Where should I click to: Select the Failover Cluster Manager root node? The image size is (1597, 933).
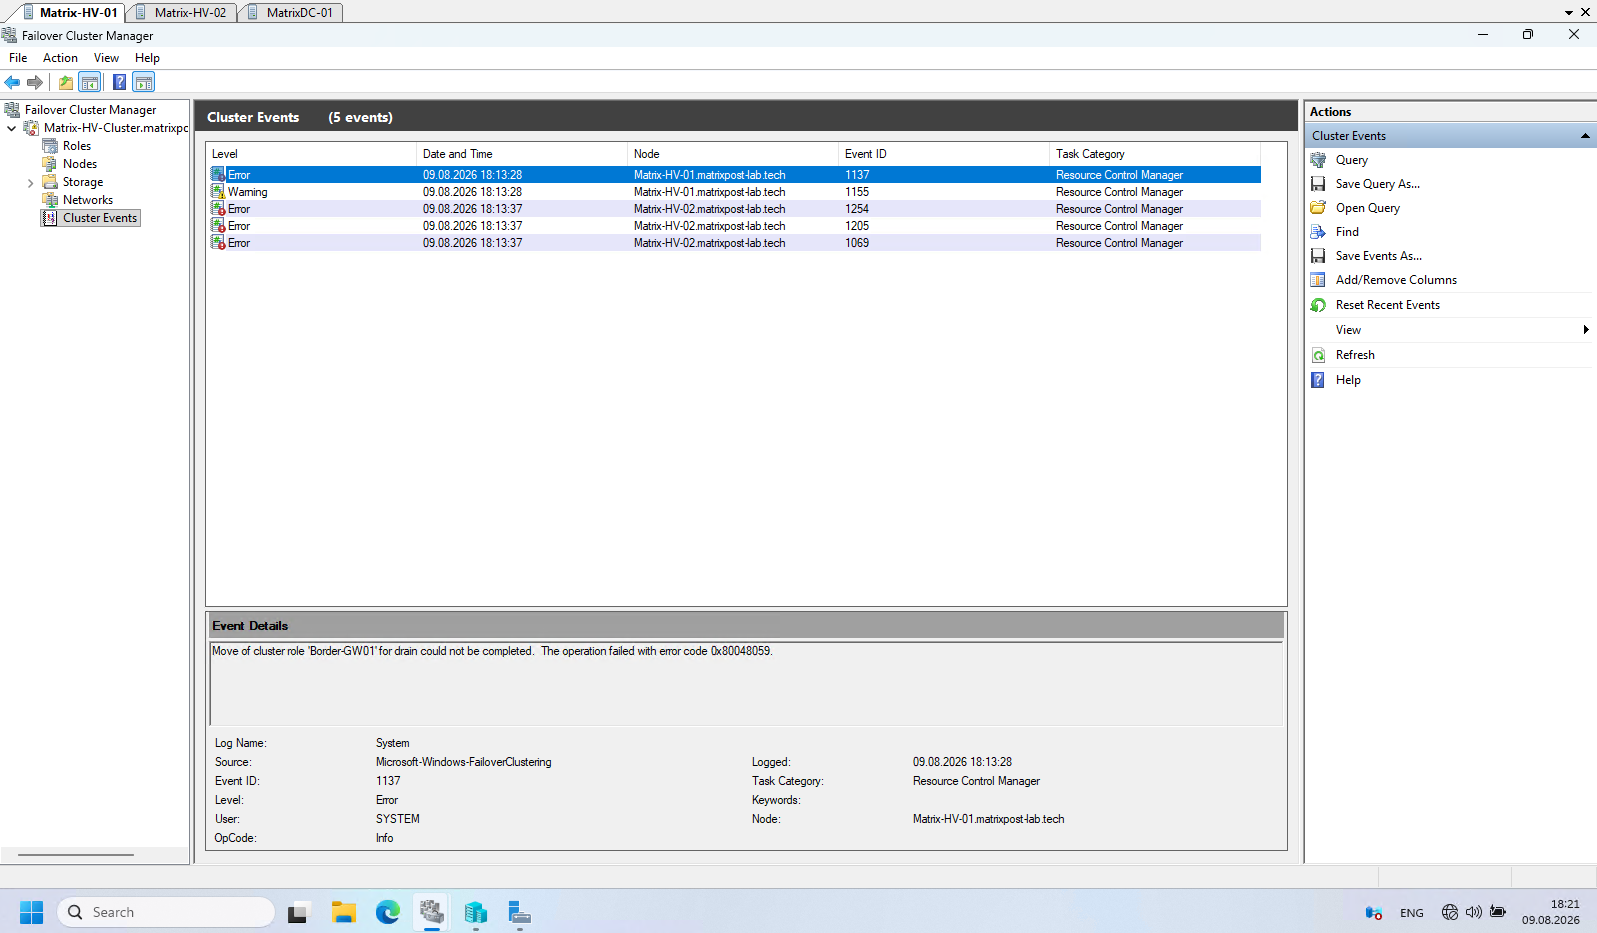tap(90, 110)
